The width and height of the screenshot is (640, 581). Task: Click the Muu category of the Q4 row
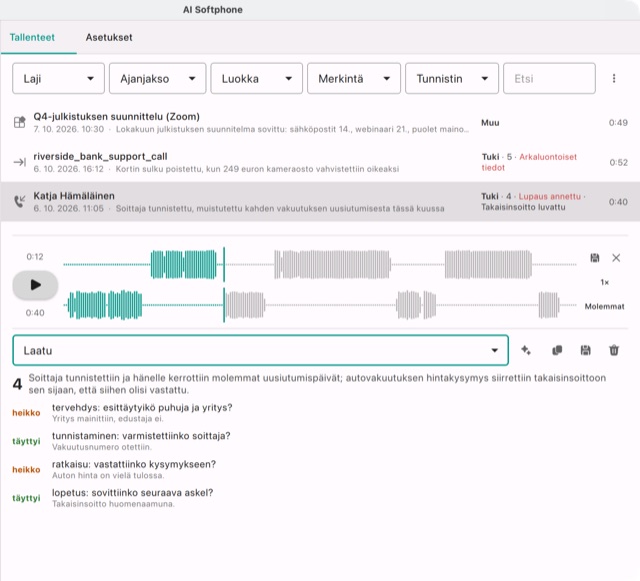(490, 122)
